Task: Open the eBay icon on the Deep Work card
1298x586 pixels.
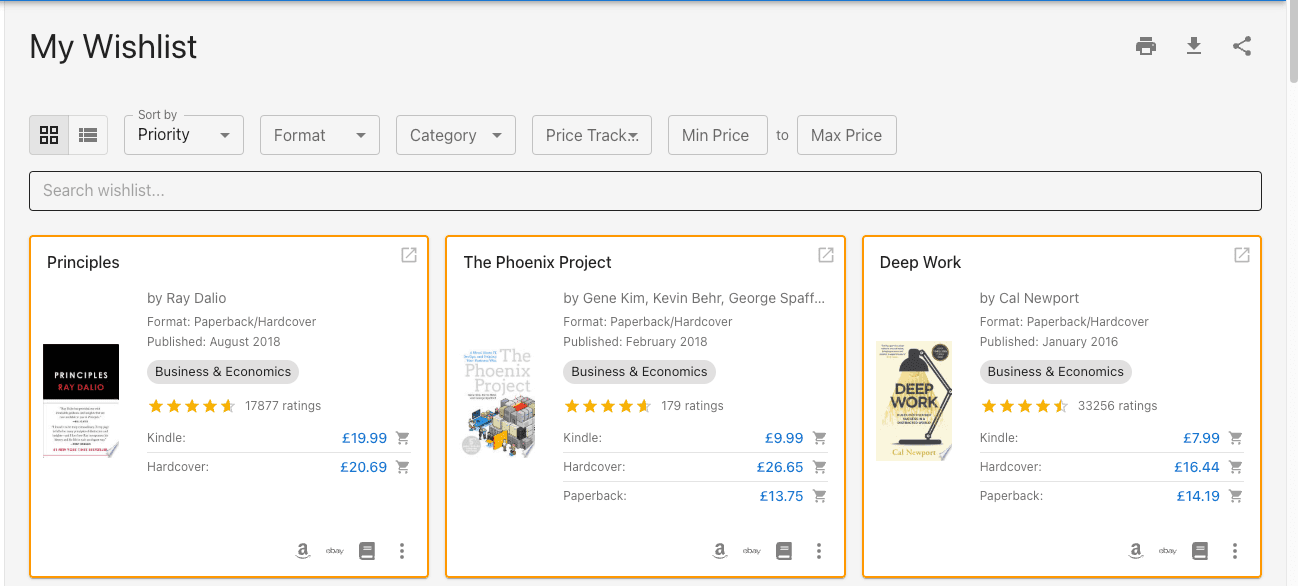Action: [x=1167, y=551]
